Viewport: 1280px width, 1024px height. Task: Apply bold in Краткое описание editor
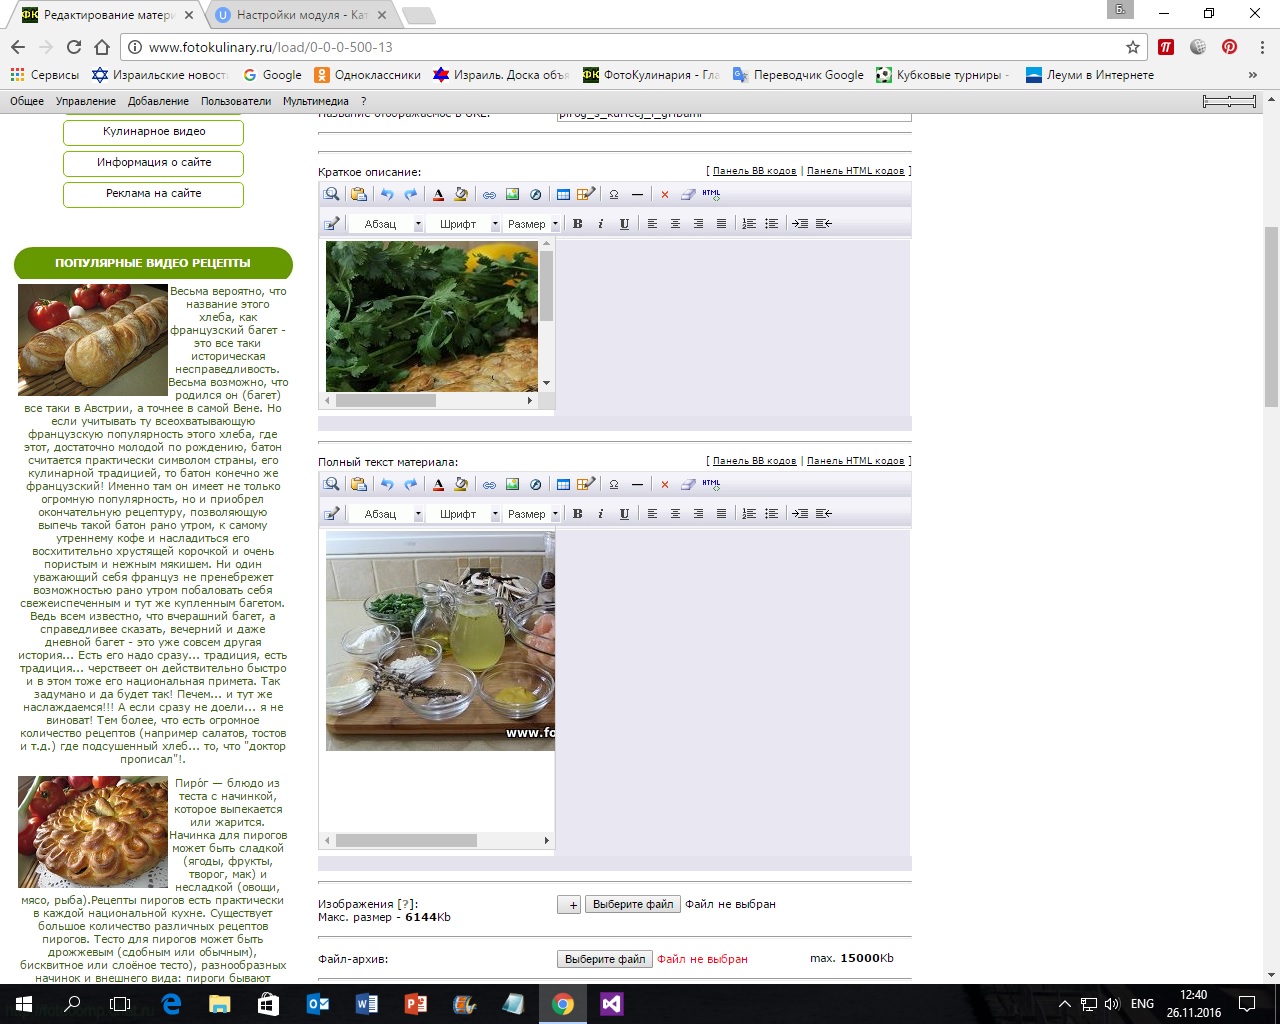tap(577, 224)
